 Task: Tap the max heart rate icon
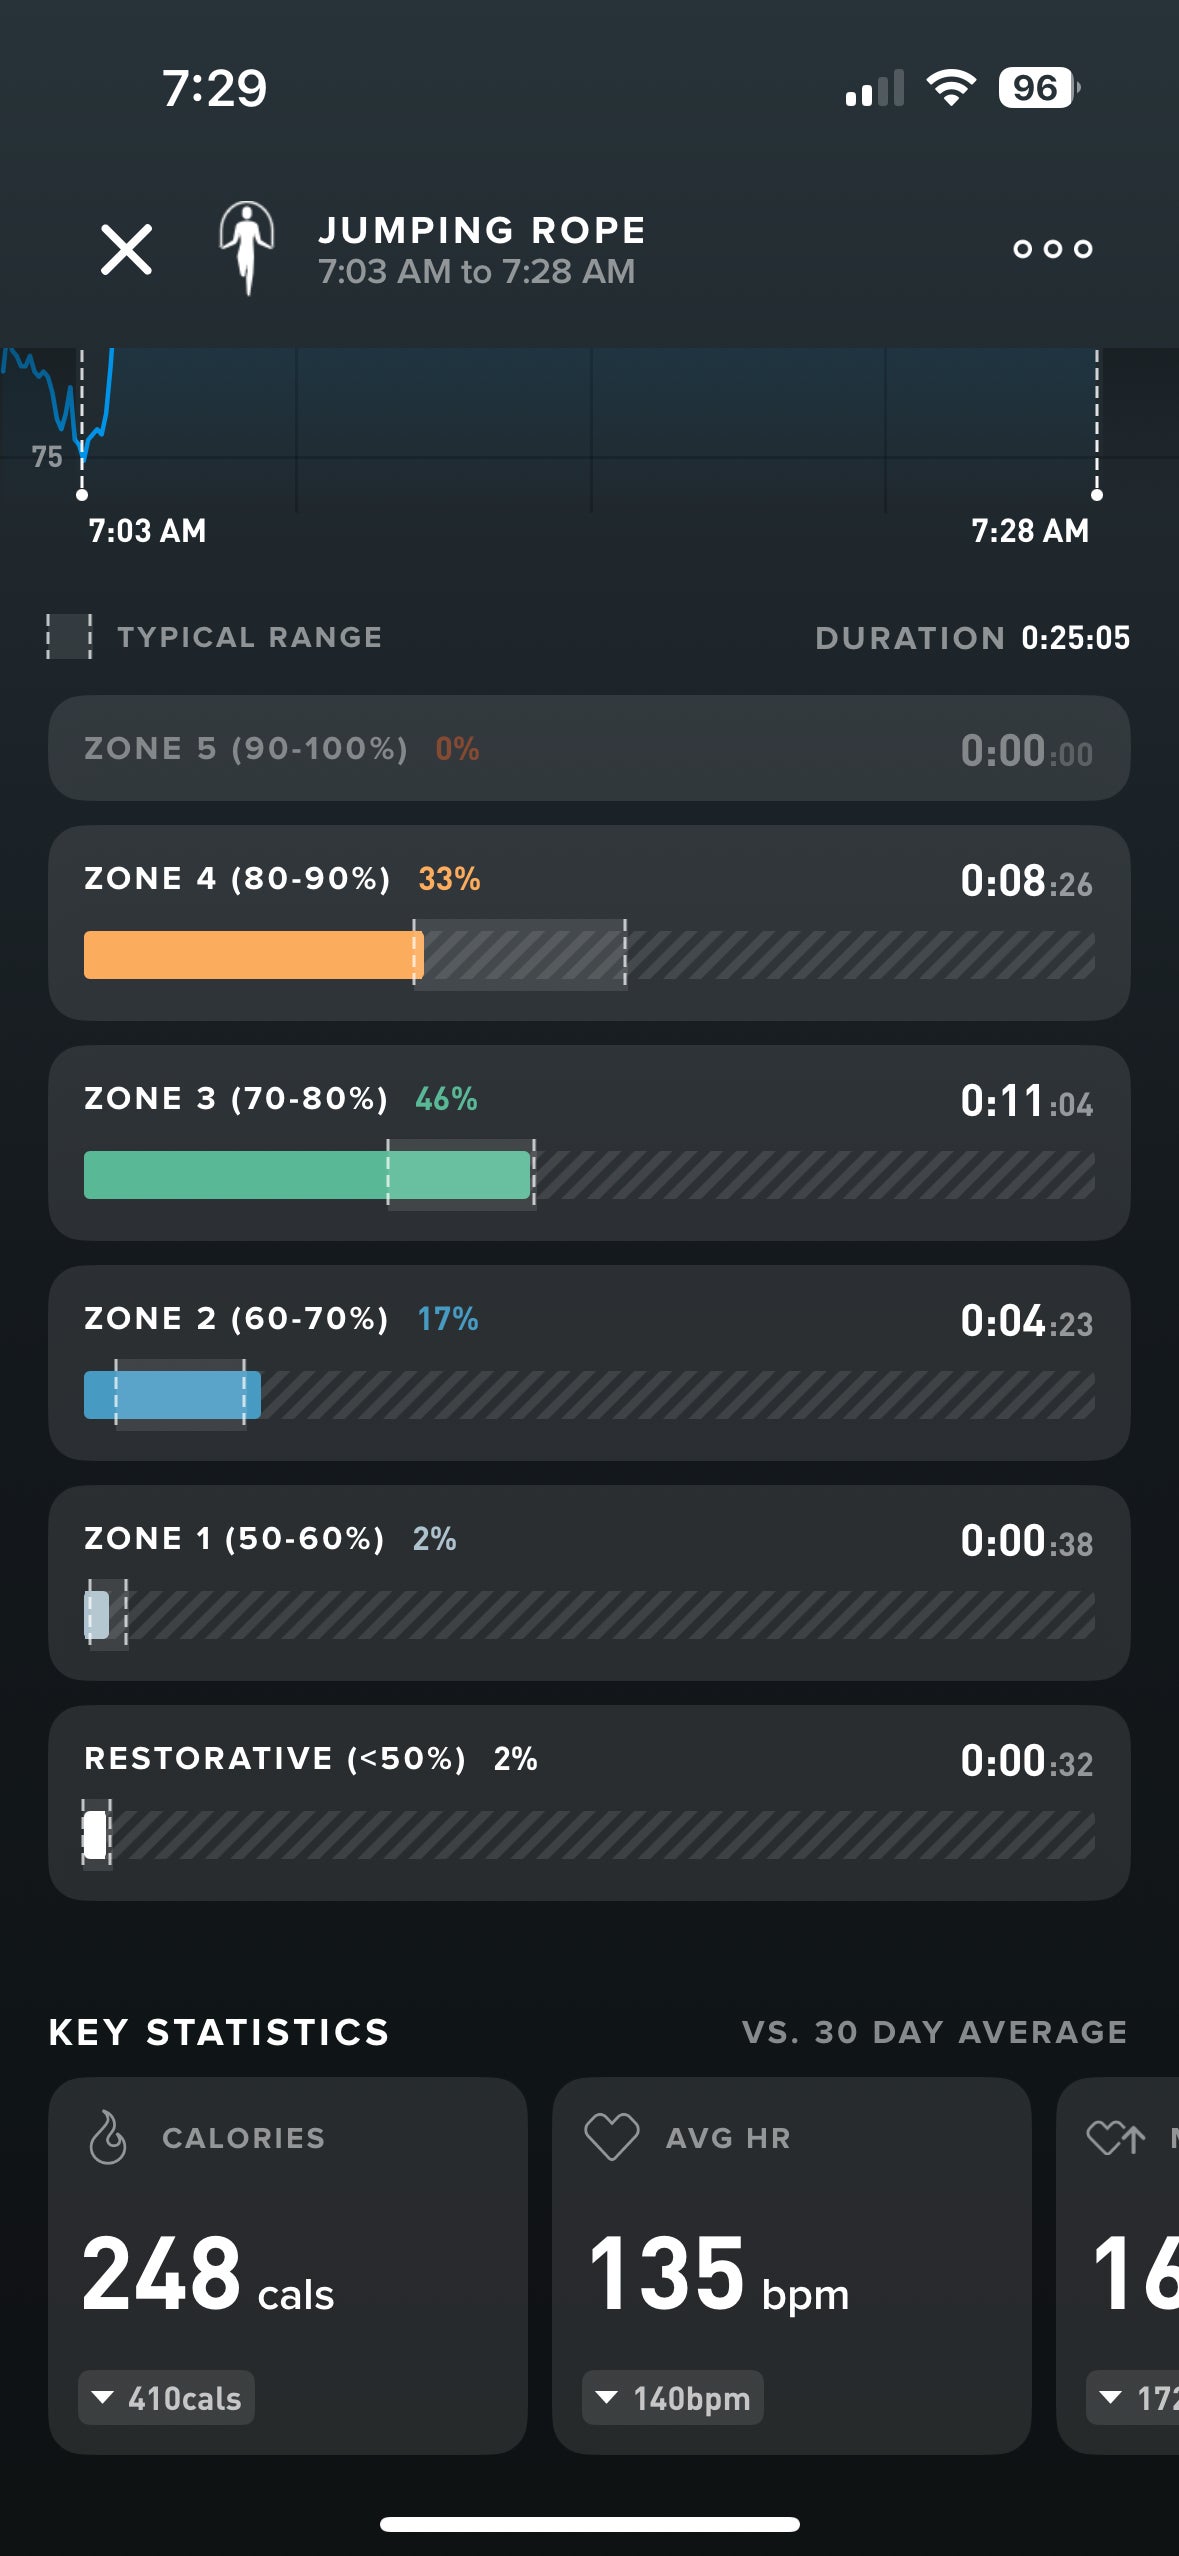click(1115, 2138)
